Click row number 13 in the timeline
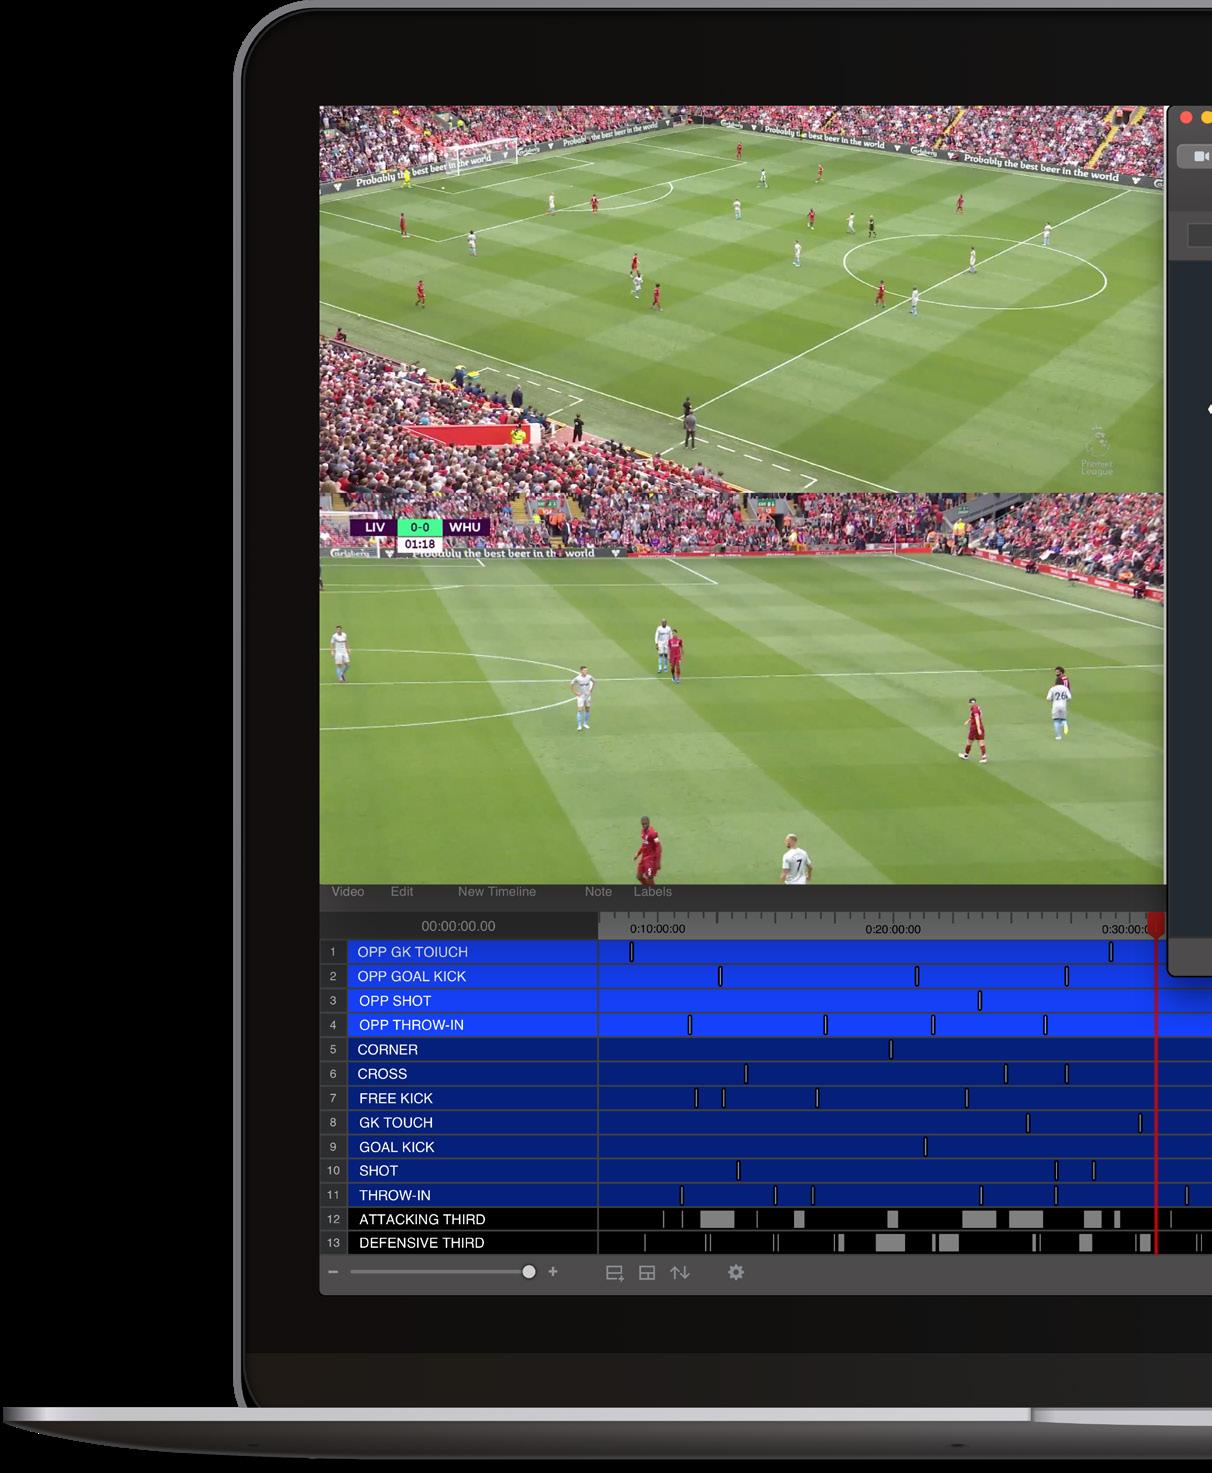This screenshot has height=1473, width=1212. [333, 1243]
